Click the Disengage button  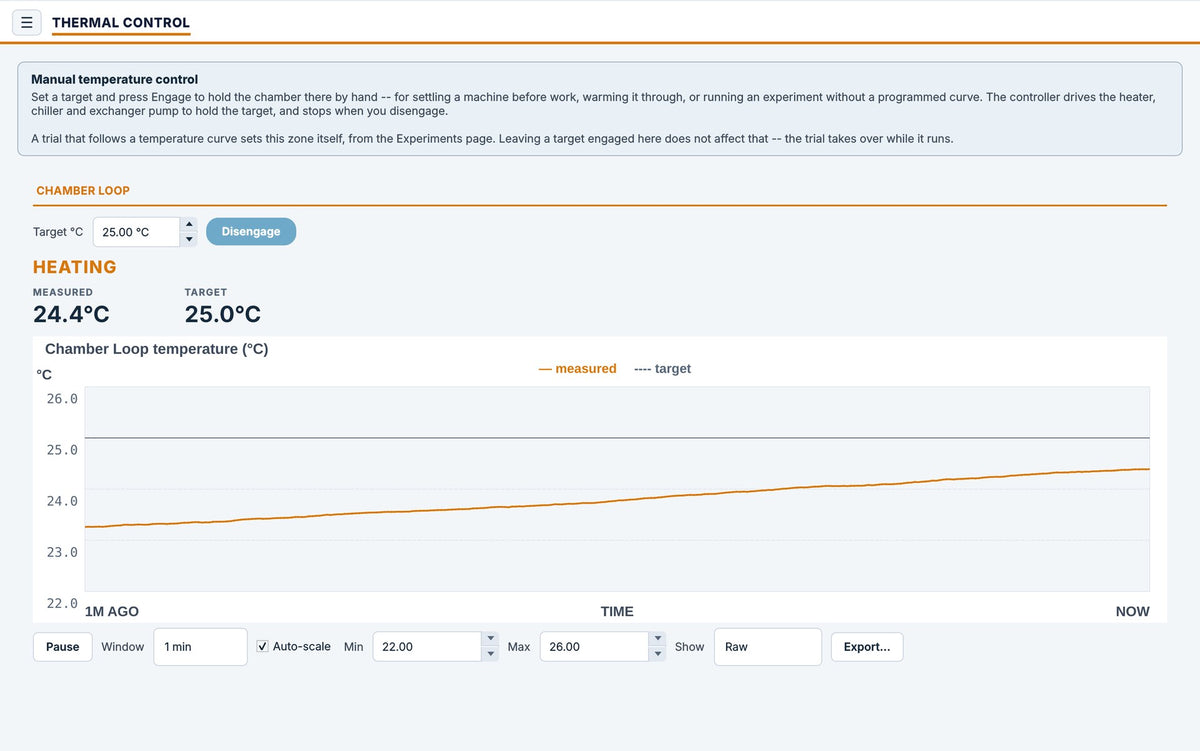(x=251, y=232)
